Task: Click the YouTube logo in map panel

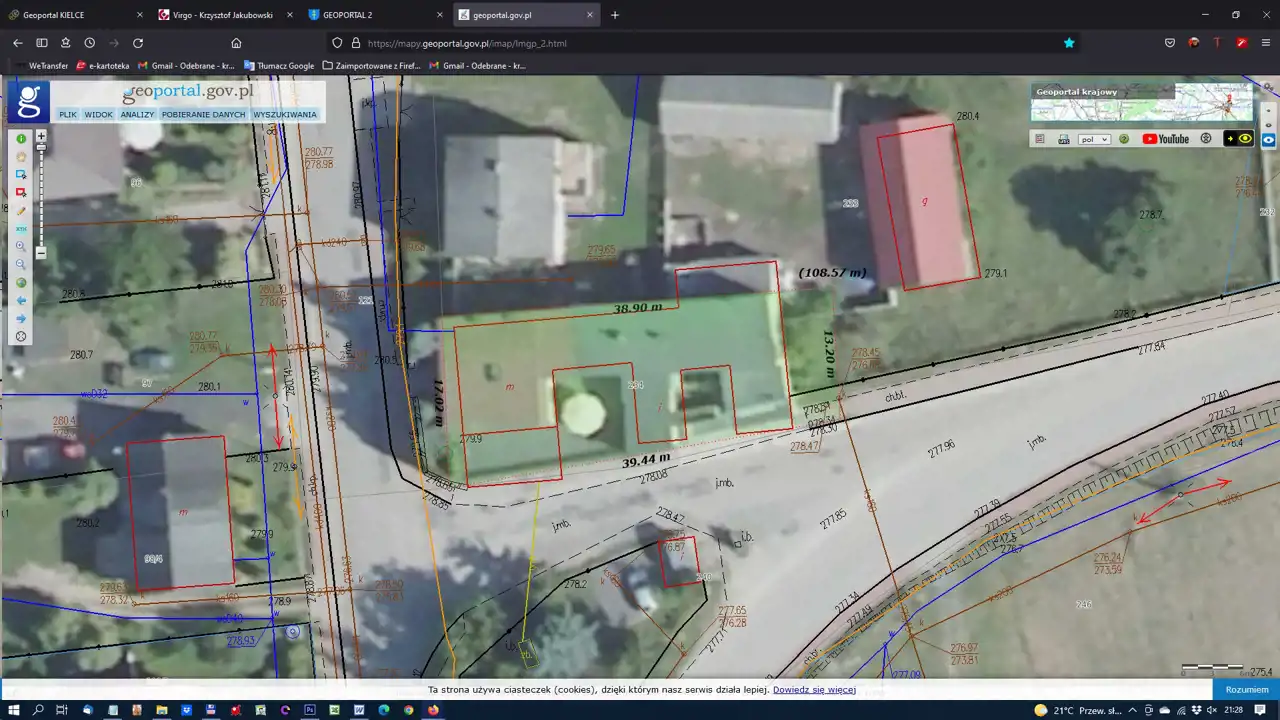Action: [1166, 139]
